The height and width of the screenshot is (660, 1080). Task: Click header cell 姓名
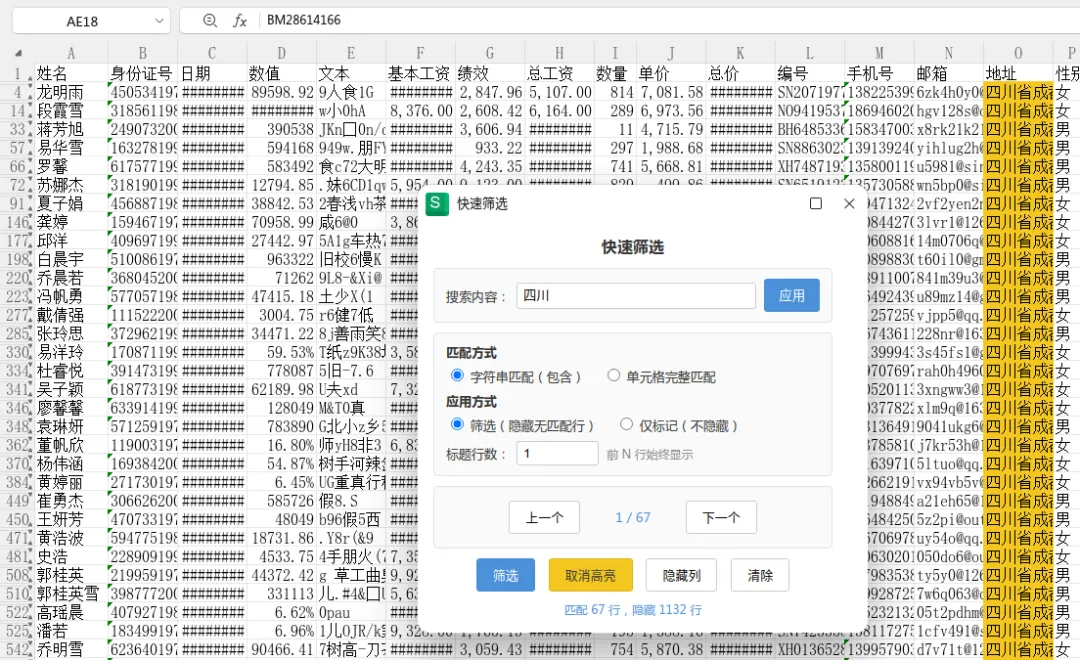pos(70,73)
